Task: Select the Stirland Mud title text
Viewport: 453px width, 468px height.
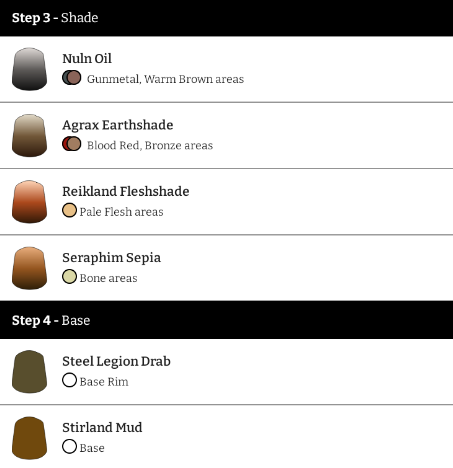Action: (x=102, y=427)
